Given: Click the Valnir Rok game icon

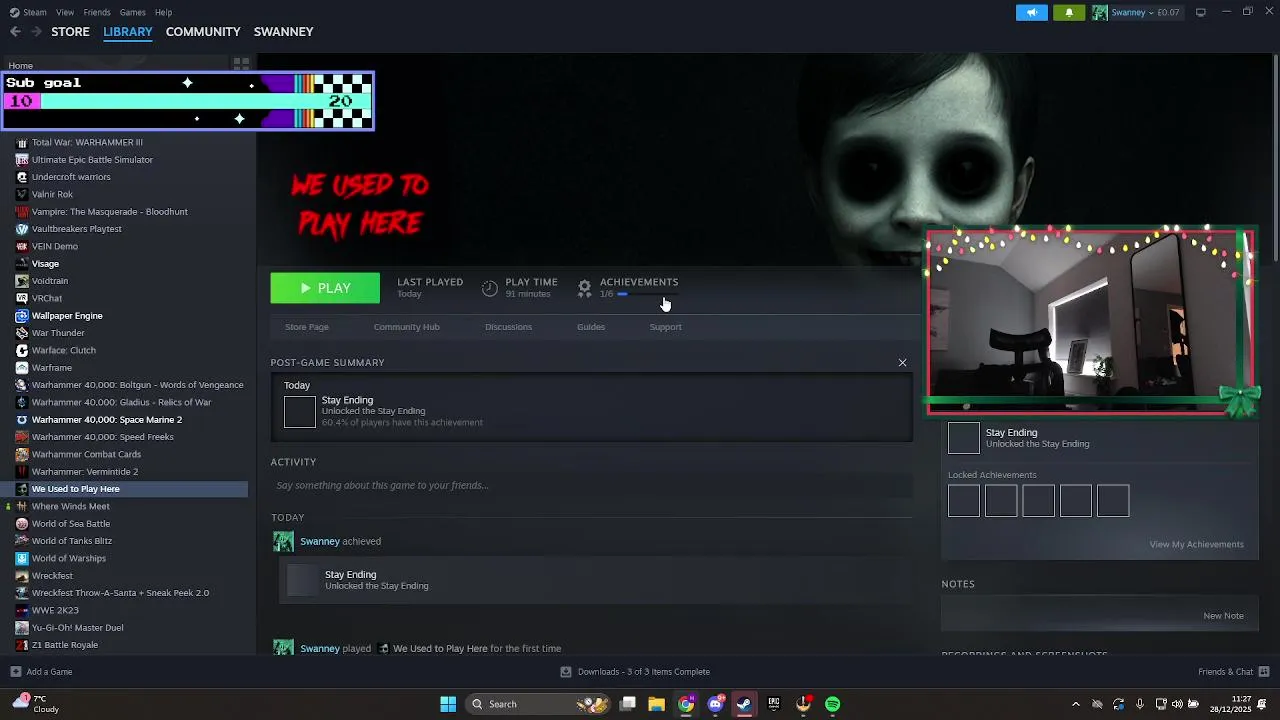Looking at the screenshot, I should pyautogui.click(x=22, y=195).
